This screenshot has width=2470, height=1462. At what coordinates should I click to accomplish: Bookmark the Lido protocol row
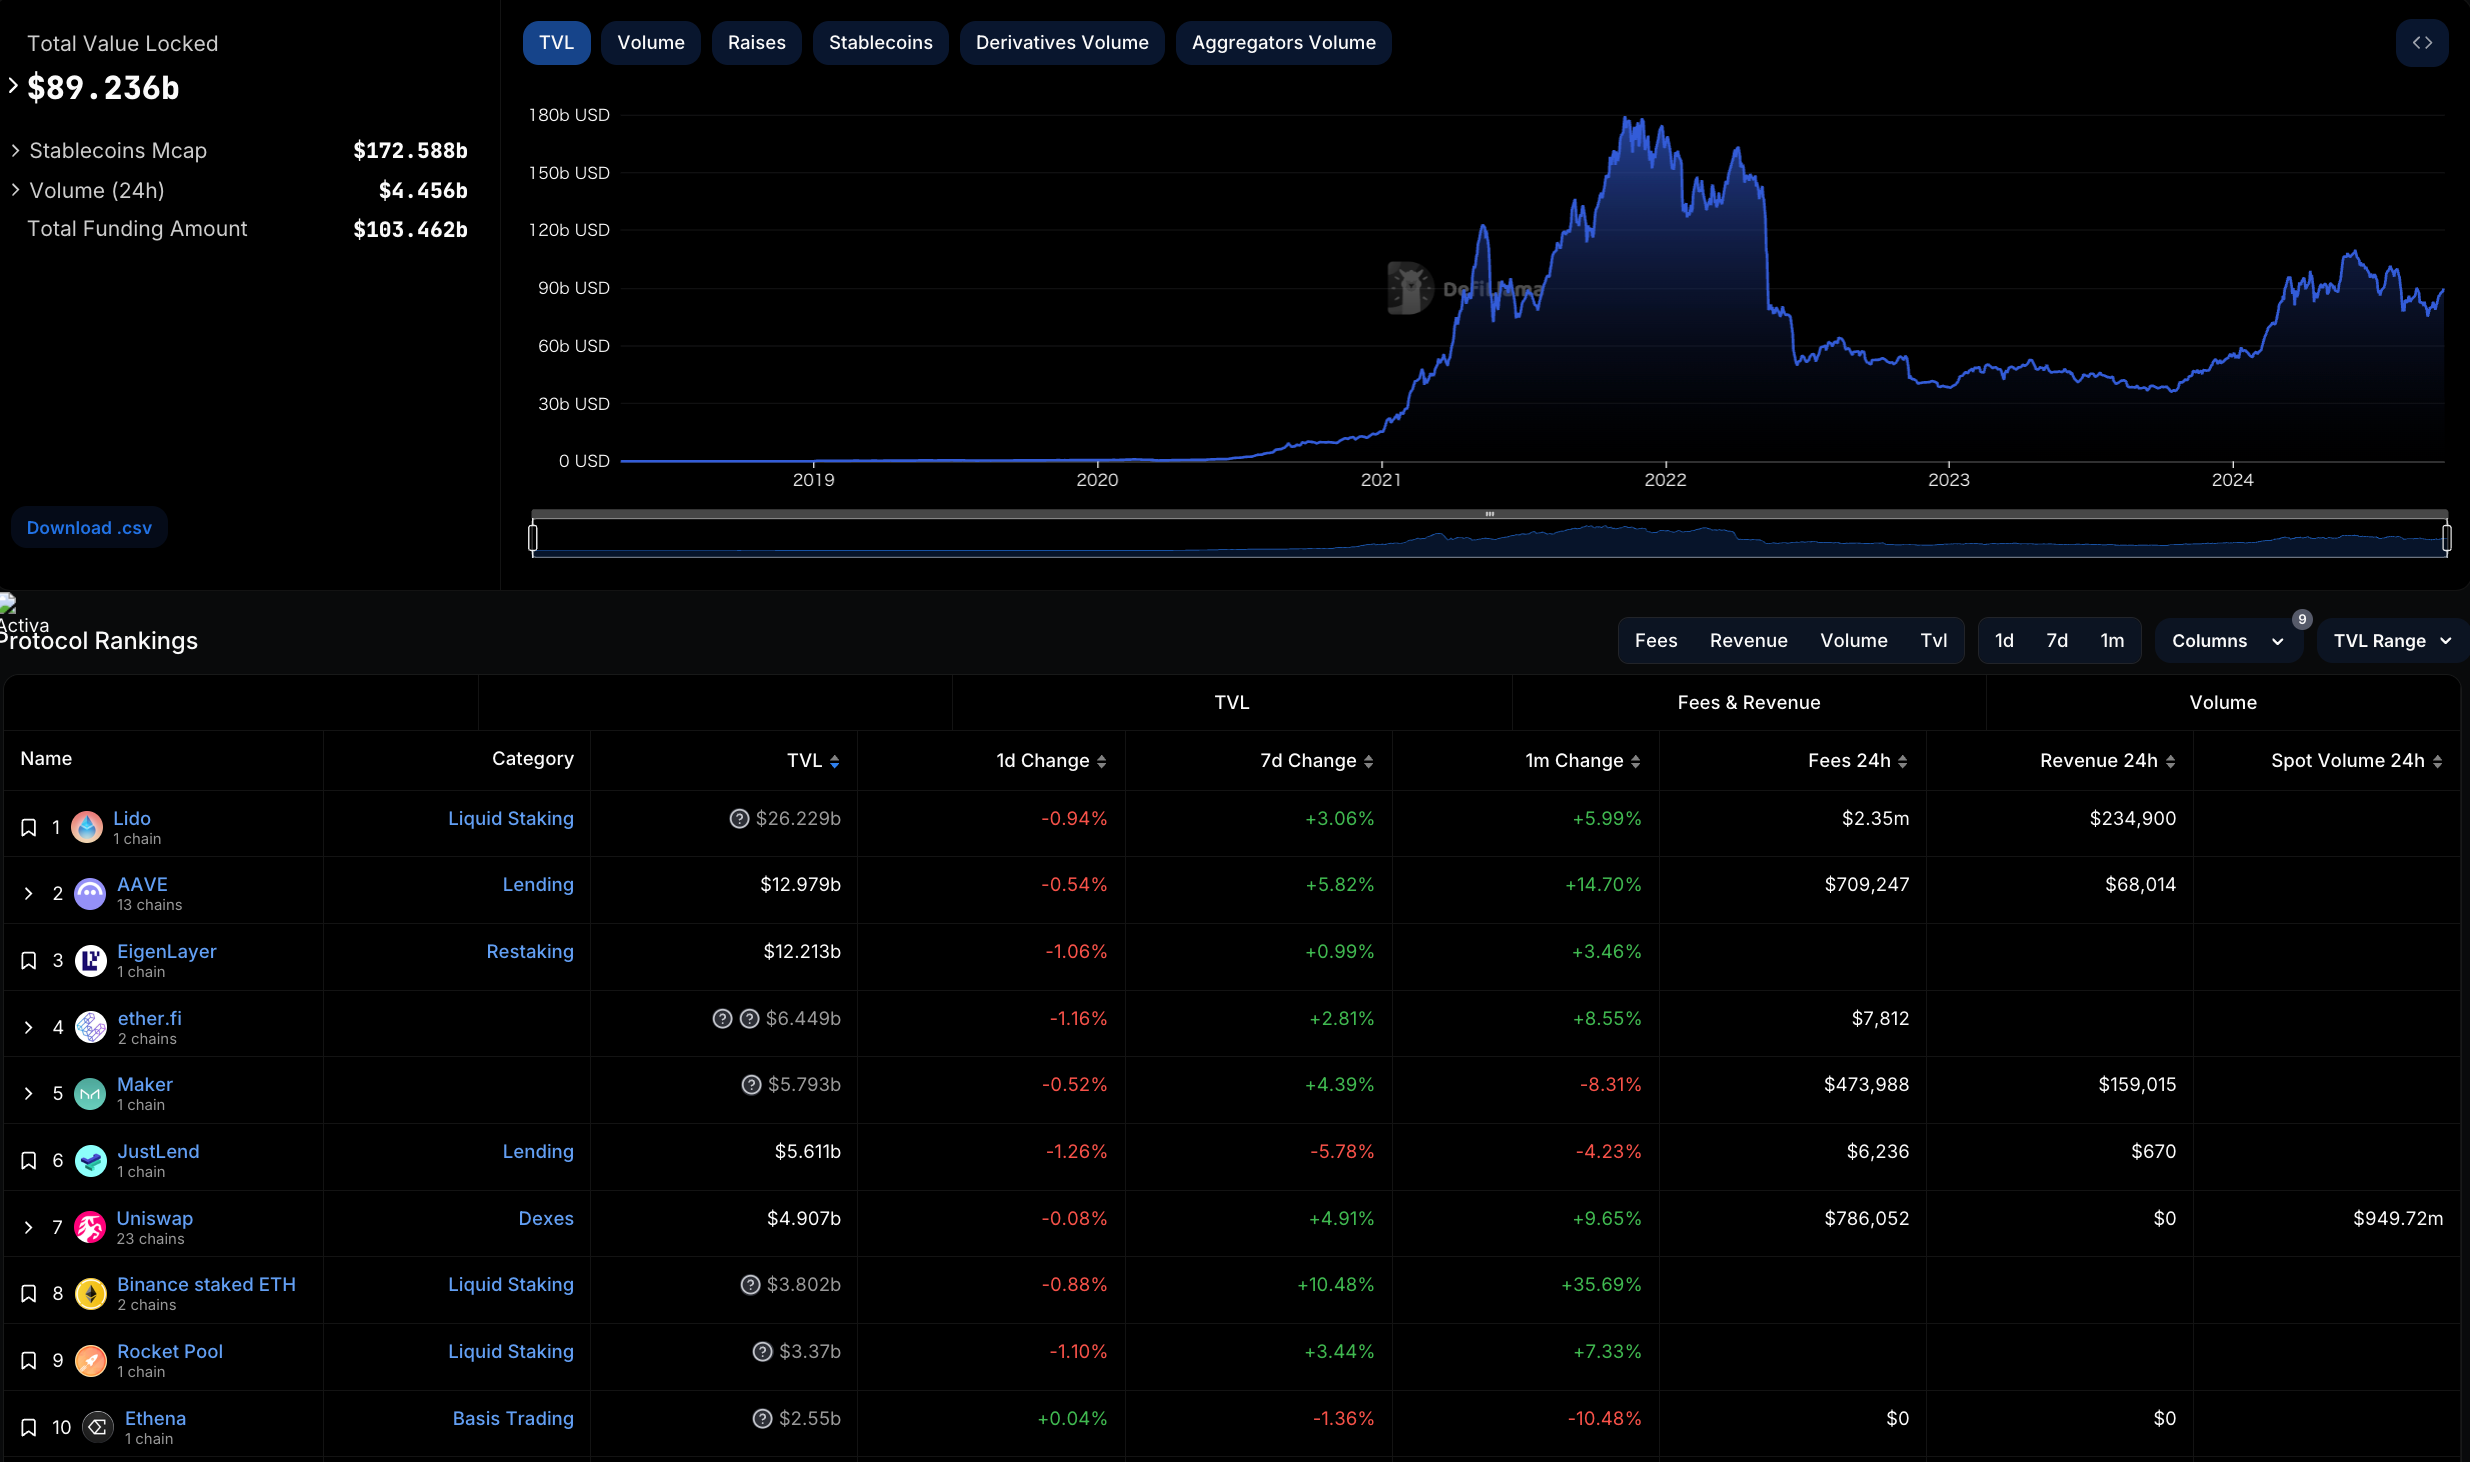click(29, 828)
